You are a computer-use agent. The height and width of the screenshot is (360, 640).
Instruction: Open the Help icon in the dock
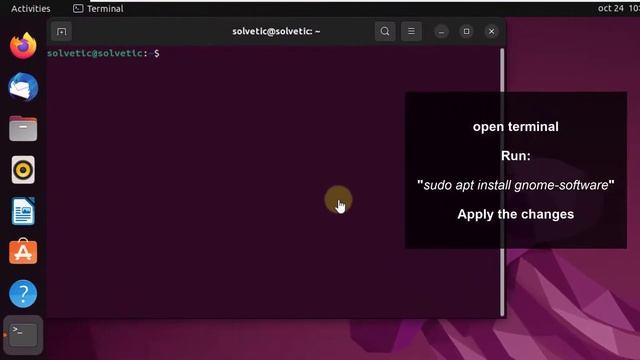click(x=23, y=293)
